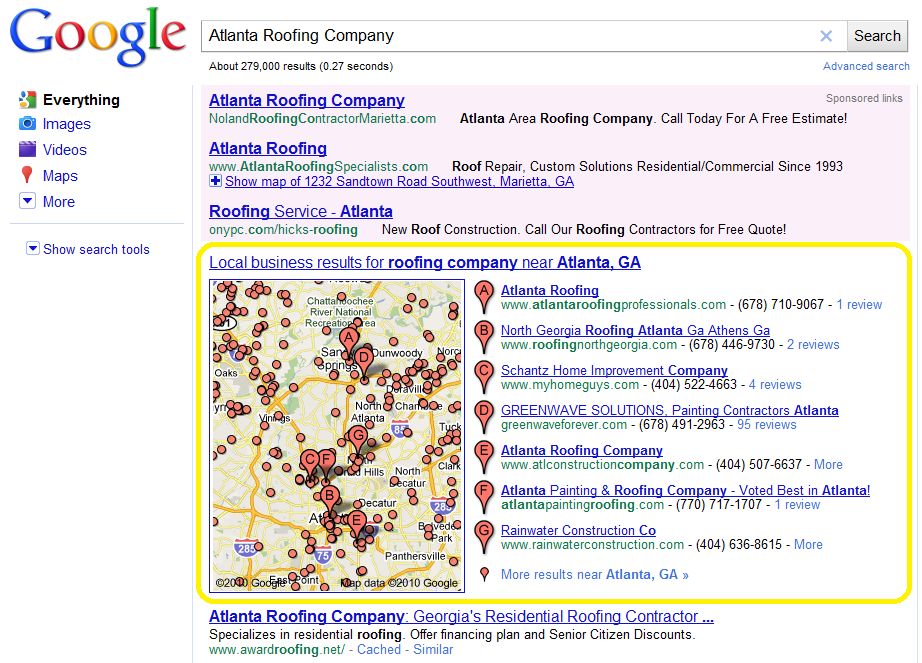Select Everything search category
This screenshot has height=663, width=922.
[x=81, y=100]
